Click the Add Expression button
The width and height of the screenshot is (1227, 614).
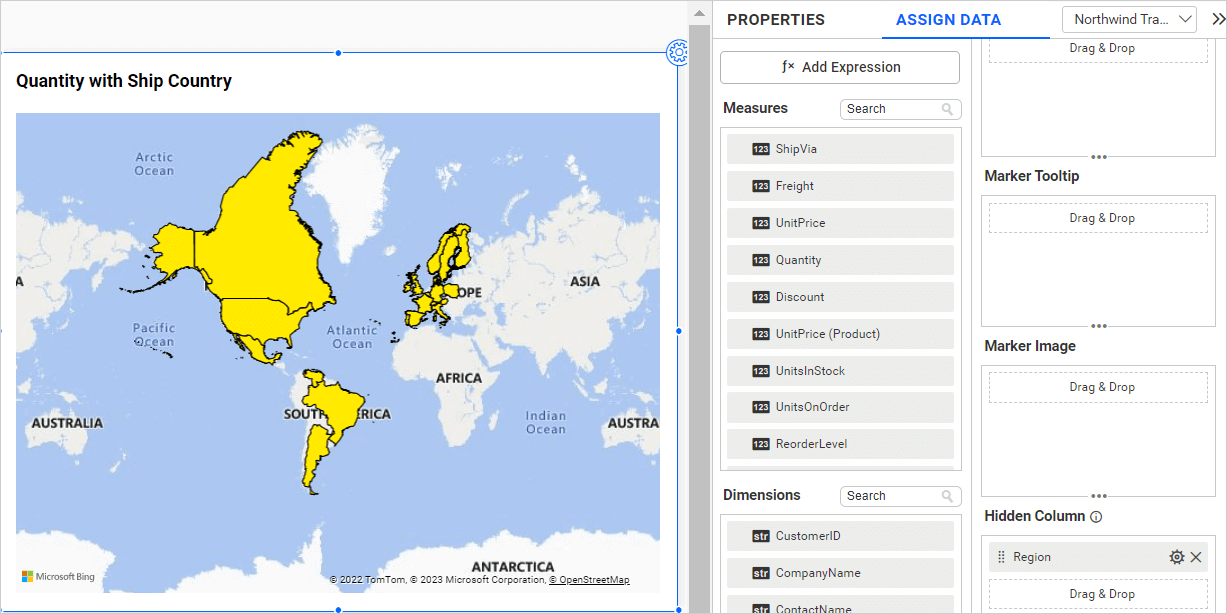click(x=840, y=67)
